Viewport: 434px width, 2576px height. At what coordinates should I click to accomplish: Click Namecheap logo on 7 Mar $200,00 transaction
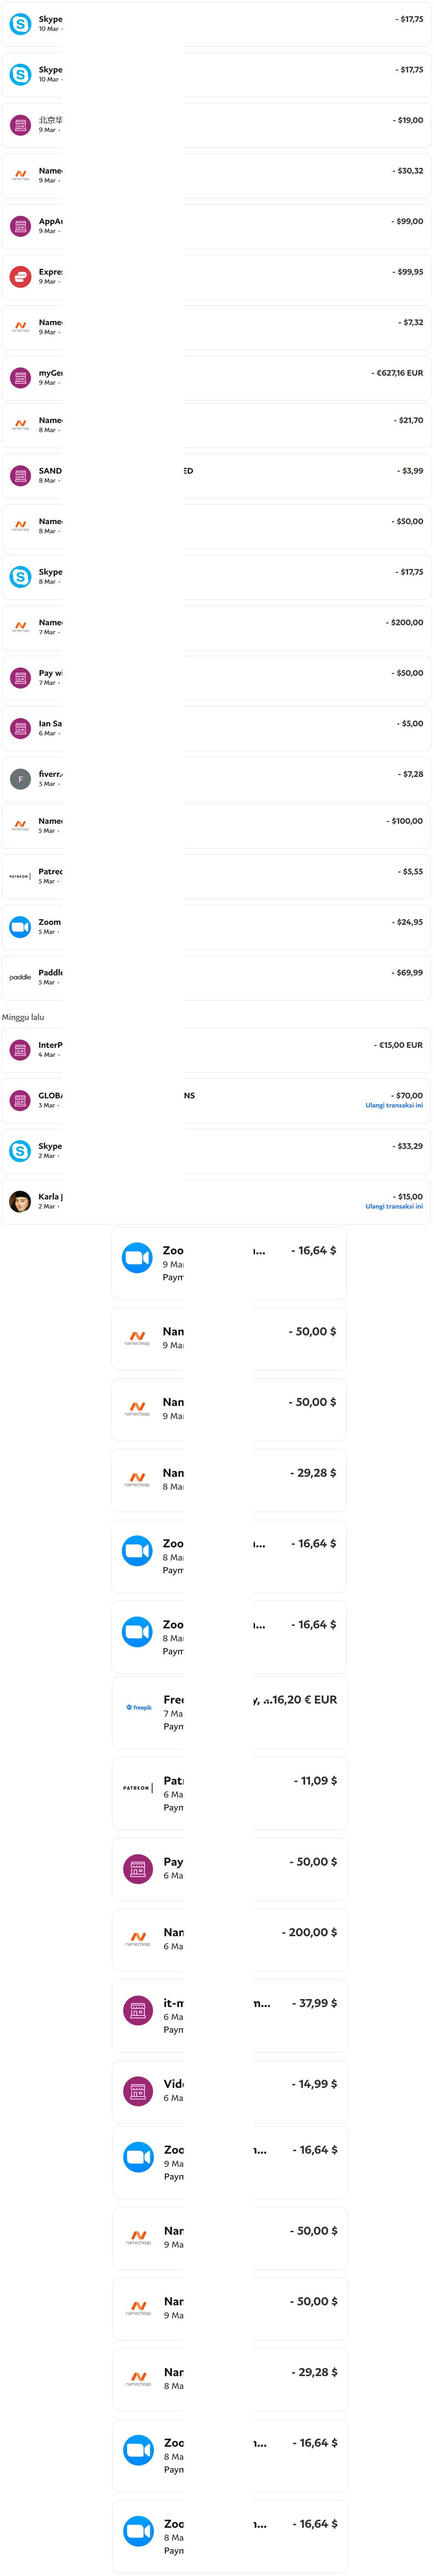pos(20,627)
